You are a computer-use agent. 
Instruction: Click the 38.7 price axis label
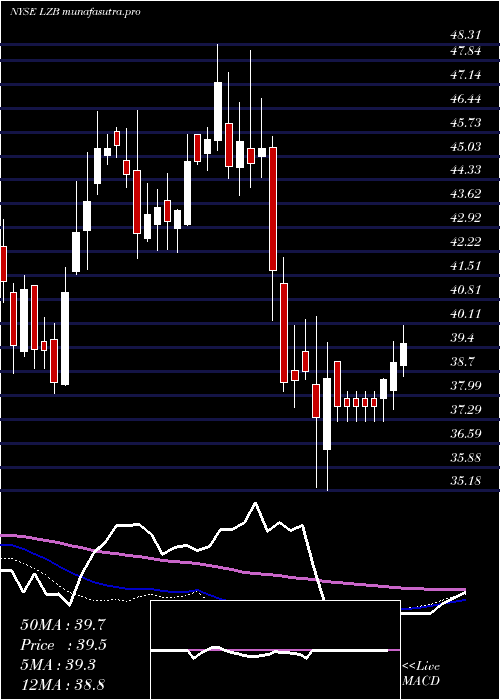[x=462, y=362]
